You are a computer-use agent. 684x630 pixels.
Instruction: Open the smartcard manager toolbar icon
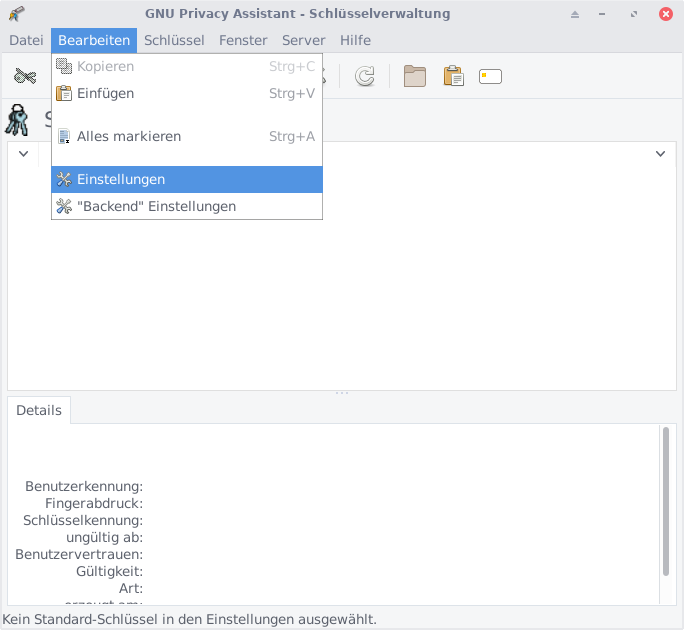click(x=490, y=77)
